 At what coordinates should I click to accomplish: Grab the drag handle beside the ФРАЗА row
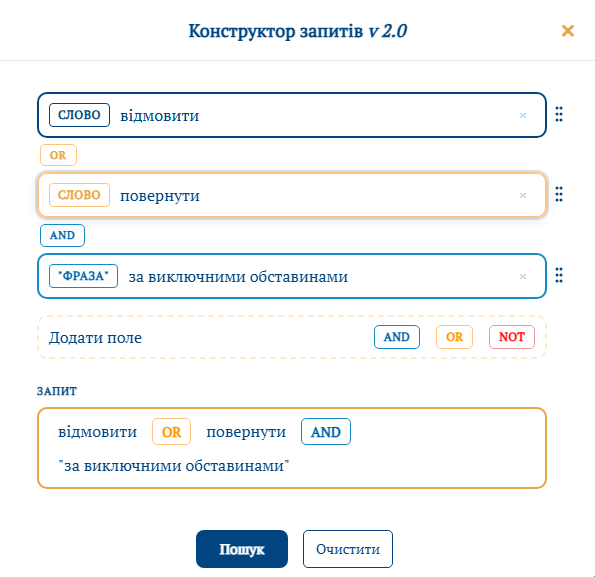pos(559,275)
